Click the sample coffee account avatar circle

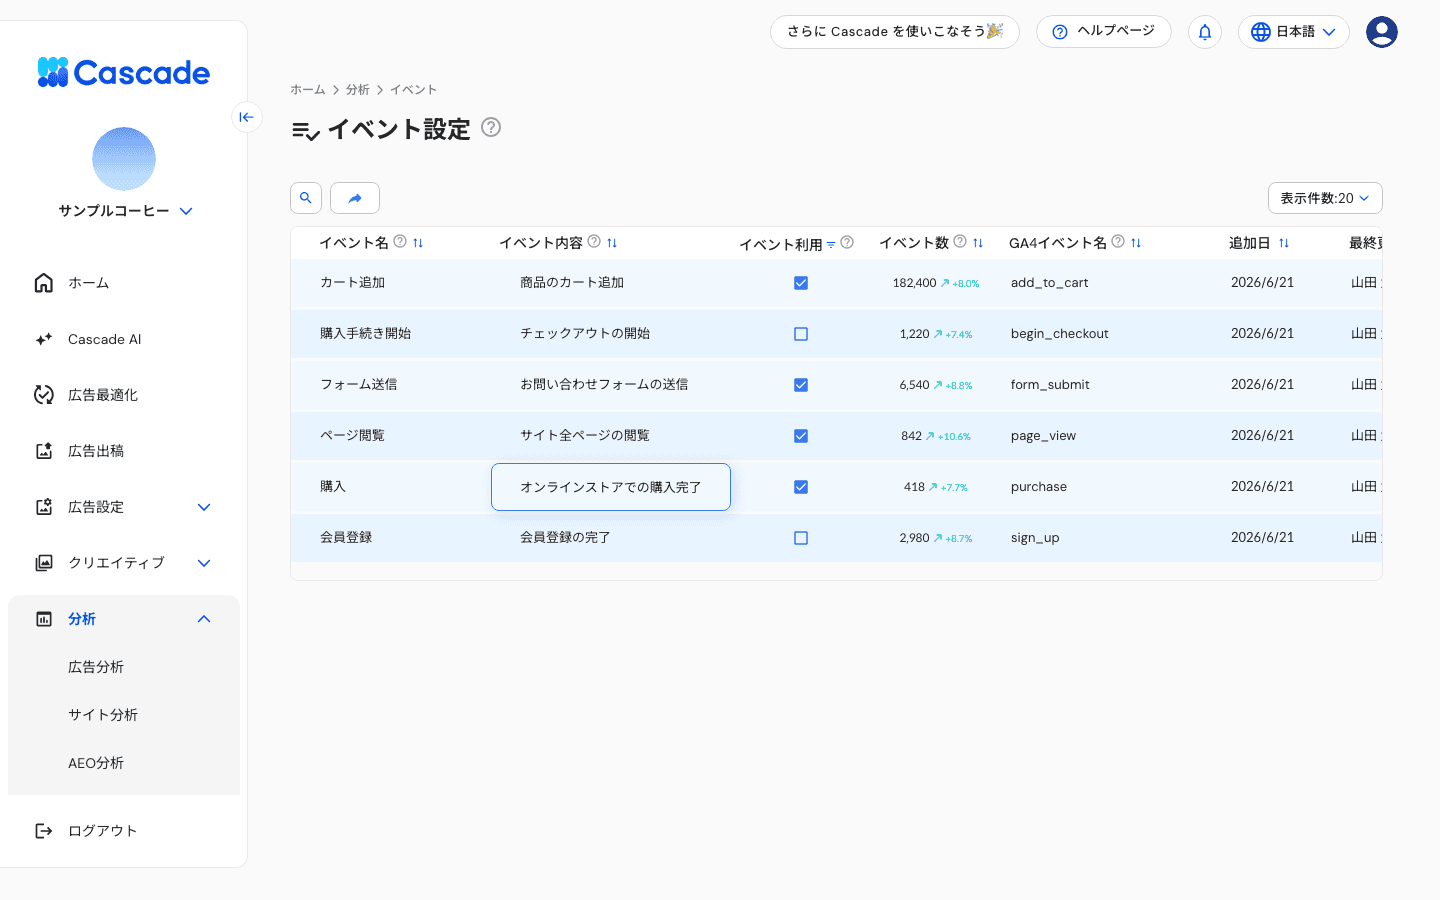tap(124, 159)
